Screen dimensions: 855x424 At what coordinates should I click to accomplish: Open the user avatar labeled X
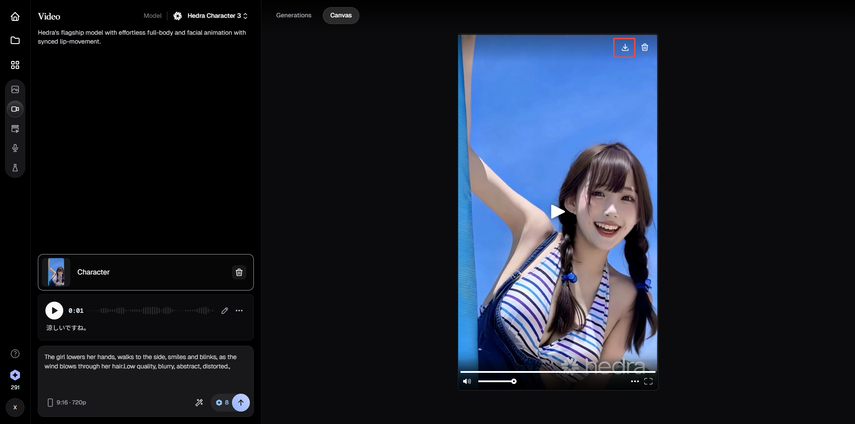click(15, 408)
